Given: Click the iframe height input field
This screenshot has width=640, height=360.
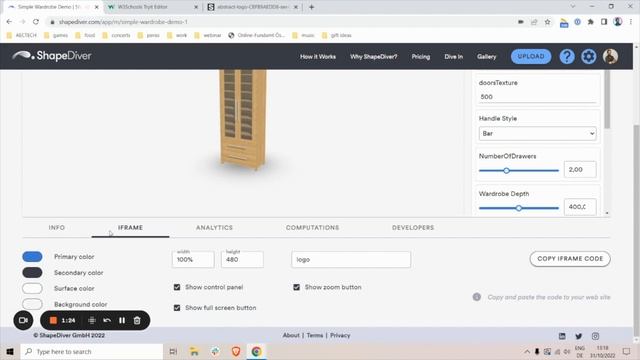Looking at the screenshot, I should tap(242, 259).
